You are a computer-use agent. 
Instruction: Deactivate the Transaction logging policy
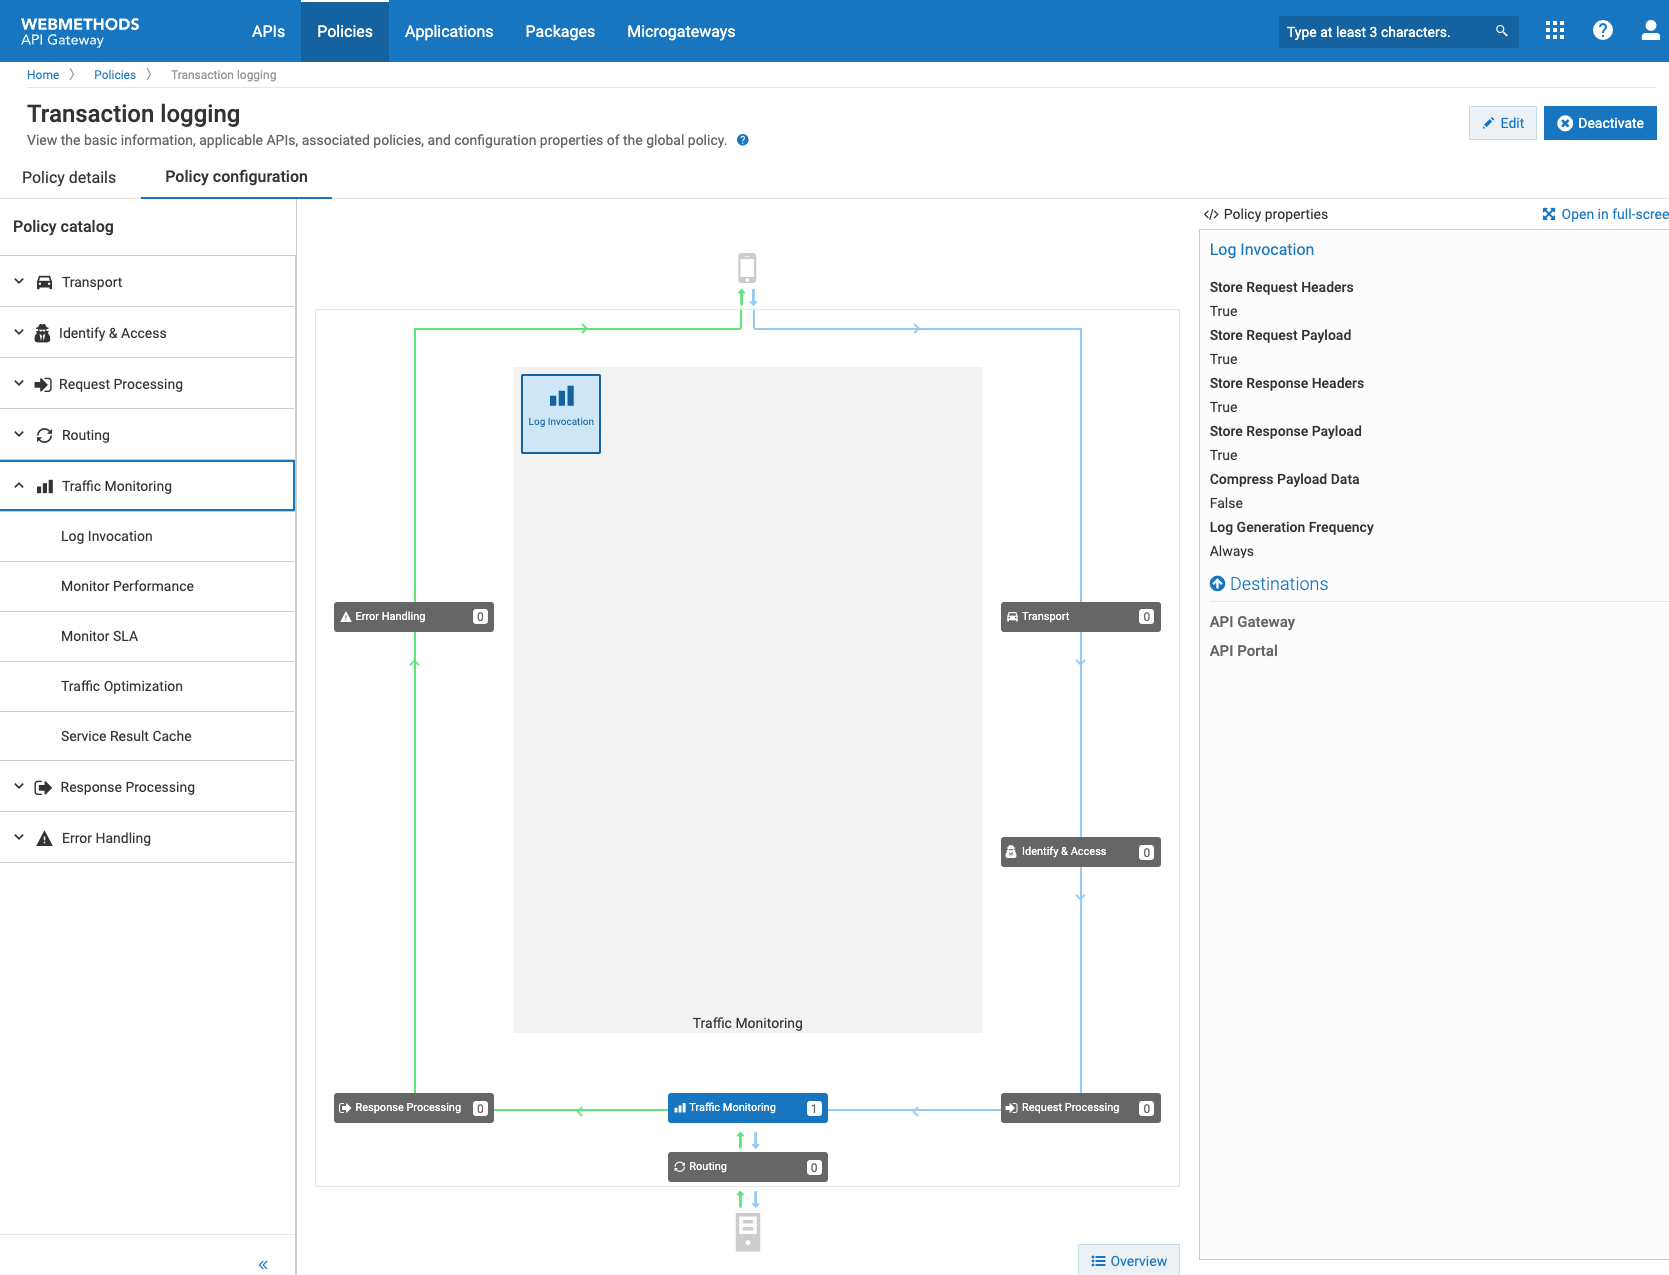click(1599, 123)
